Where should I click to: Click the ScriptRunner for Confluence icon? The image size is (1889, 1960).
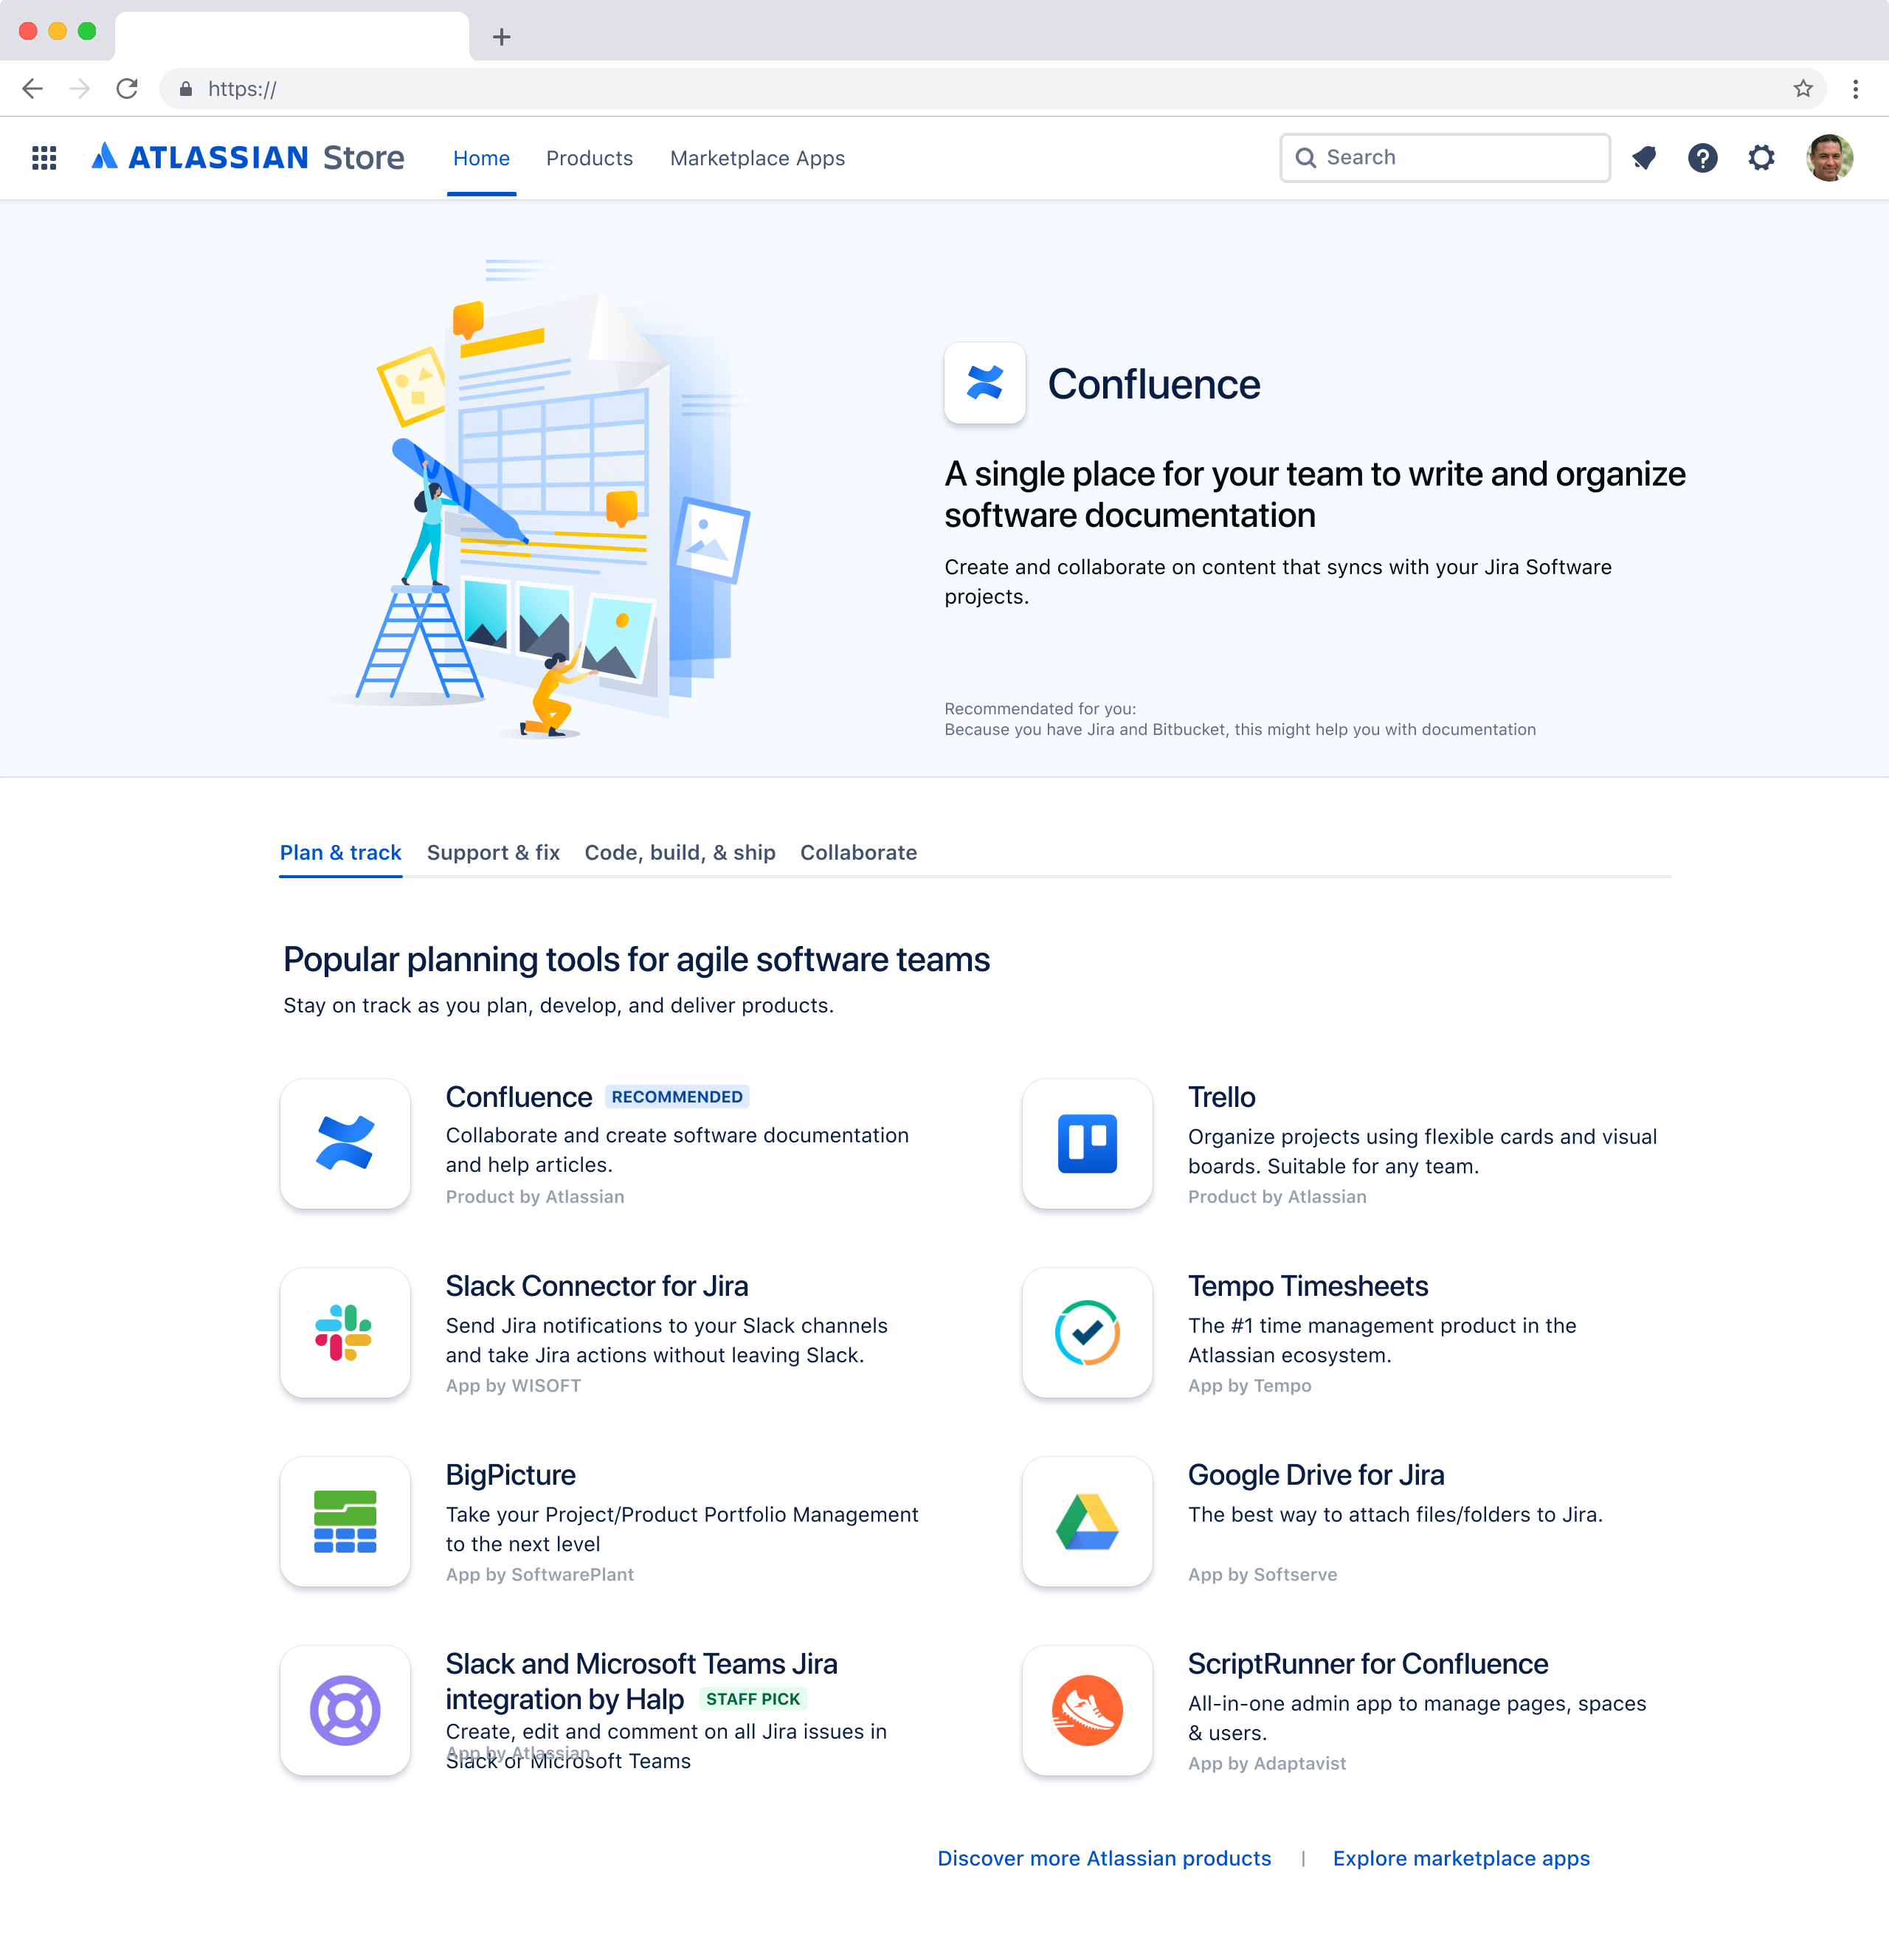tap(1087, 1710)
